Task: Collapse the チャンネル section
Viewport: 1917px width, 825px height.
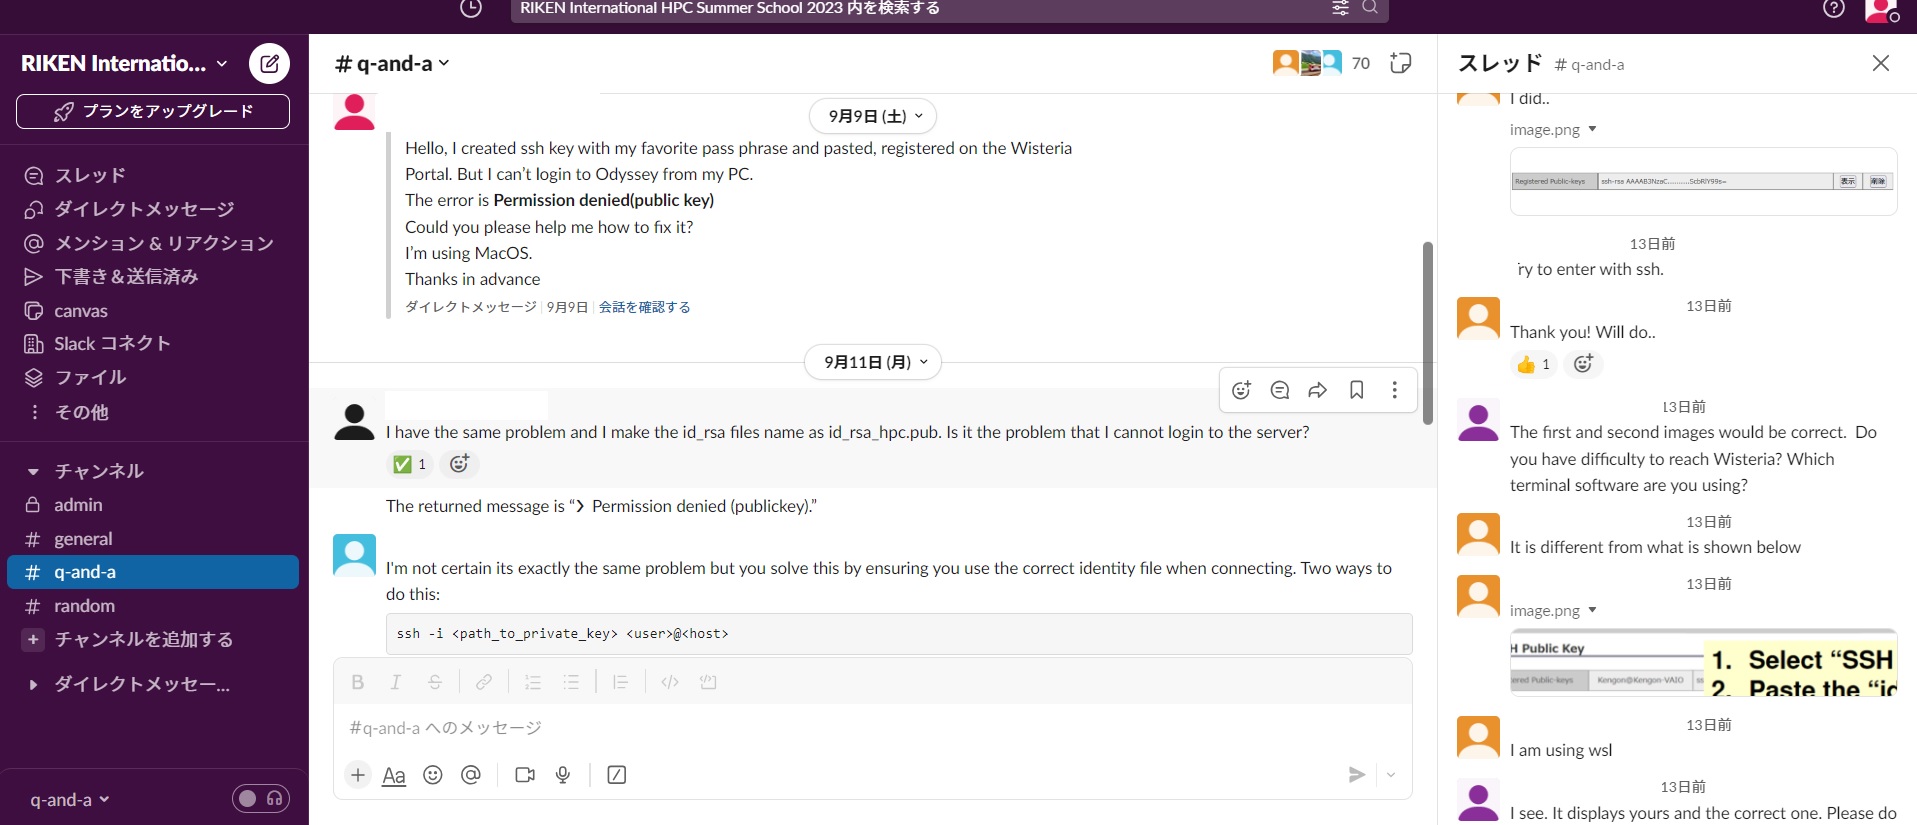Action: point(33,471)
